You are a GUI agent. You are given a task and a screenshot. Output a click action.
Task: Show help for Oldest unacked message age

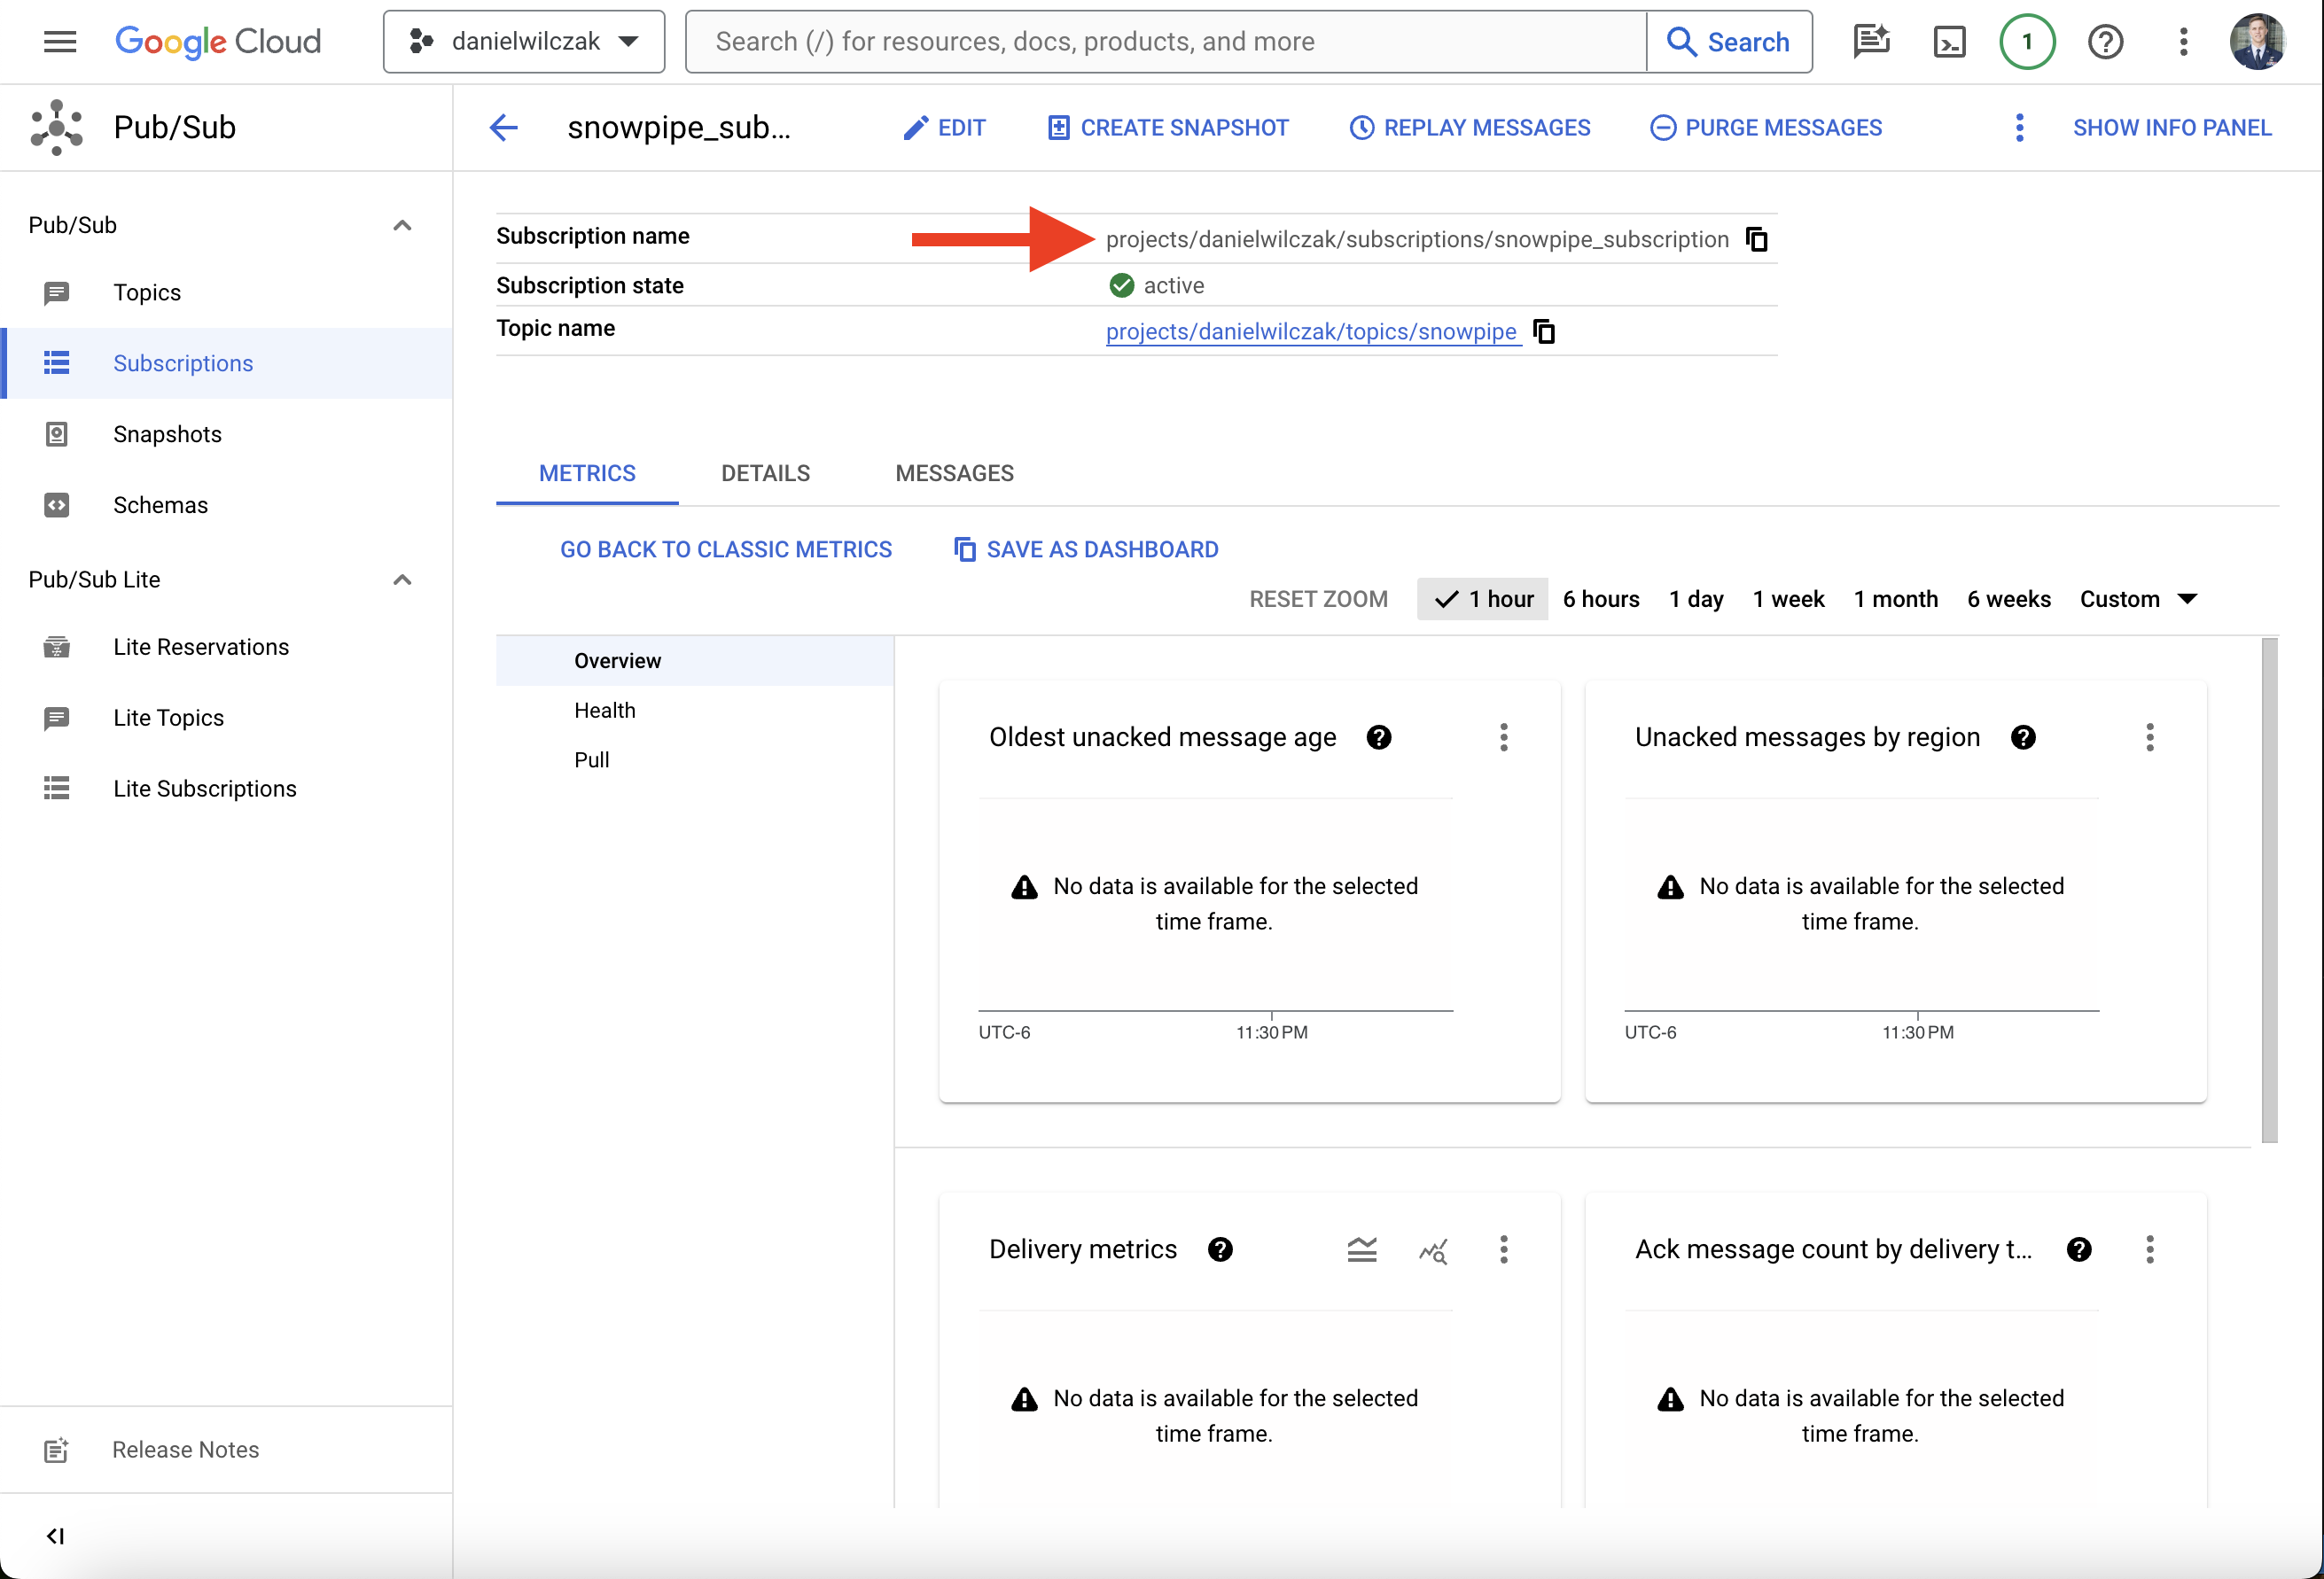pyautogui.click(x=1379, y=737)
